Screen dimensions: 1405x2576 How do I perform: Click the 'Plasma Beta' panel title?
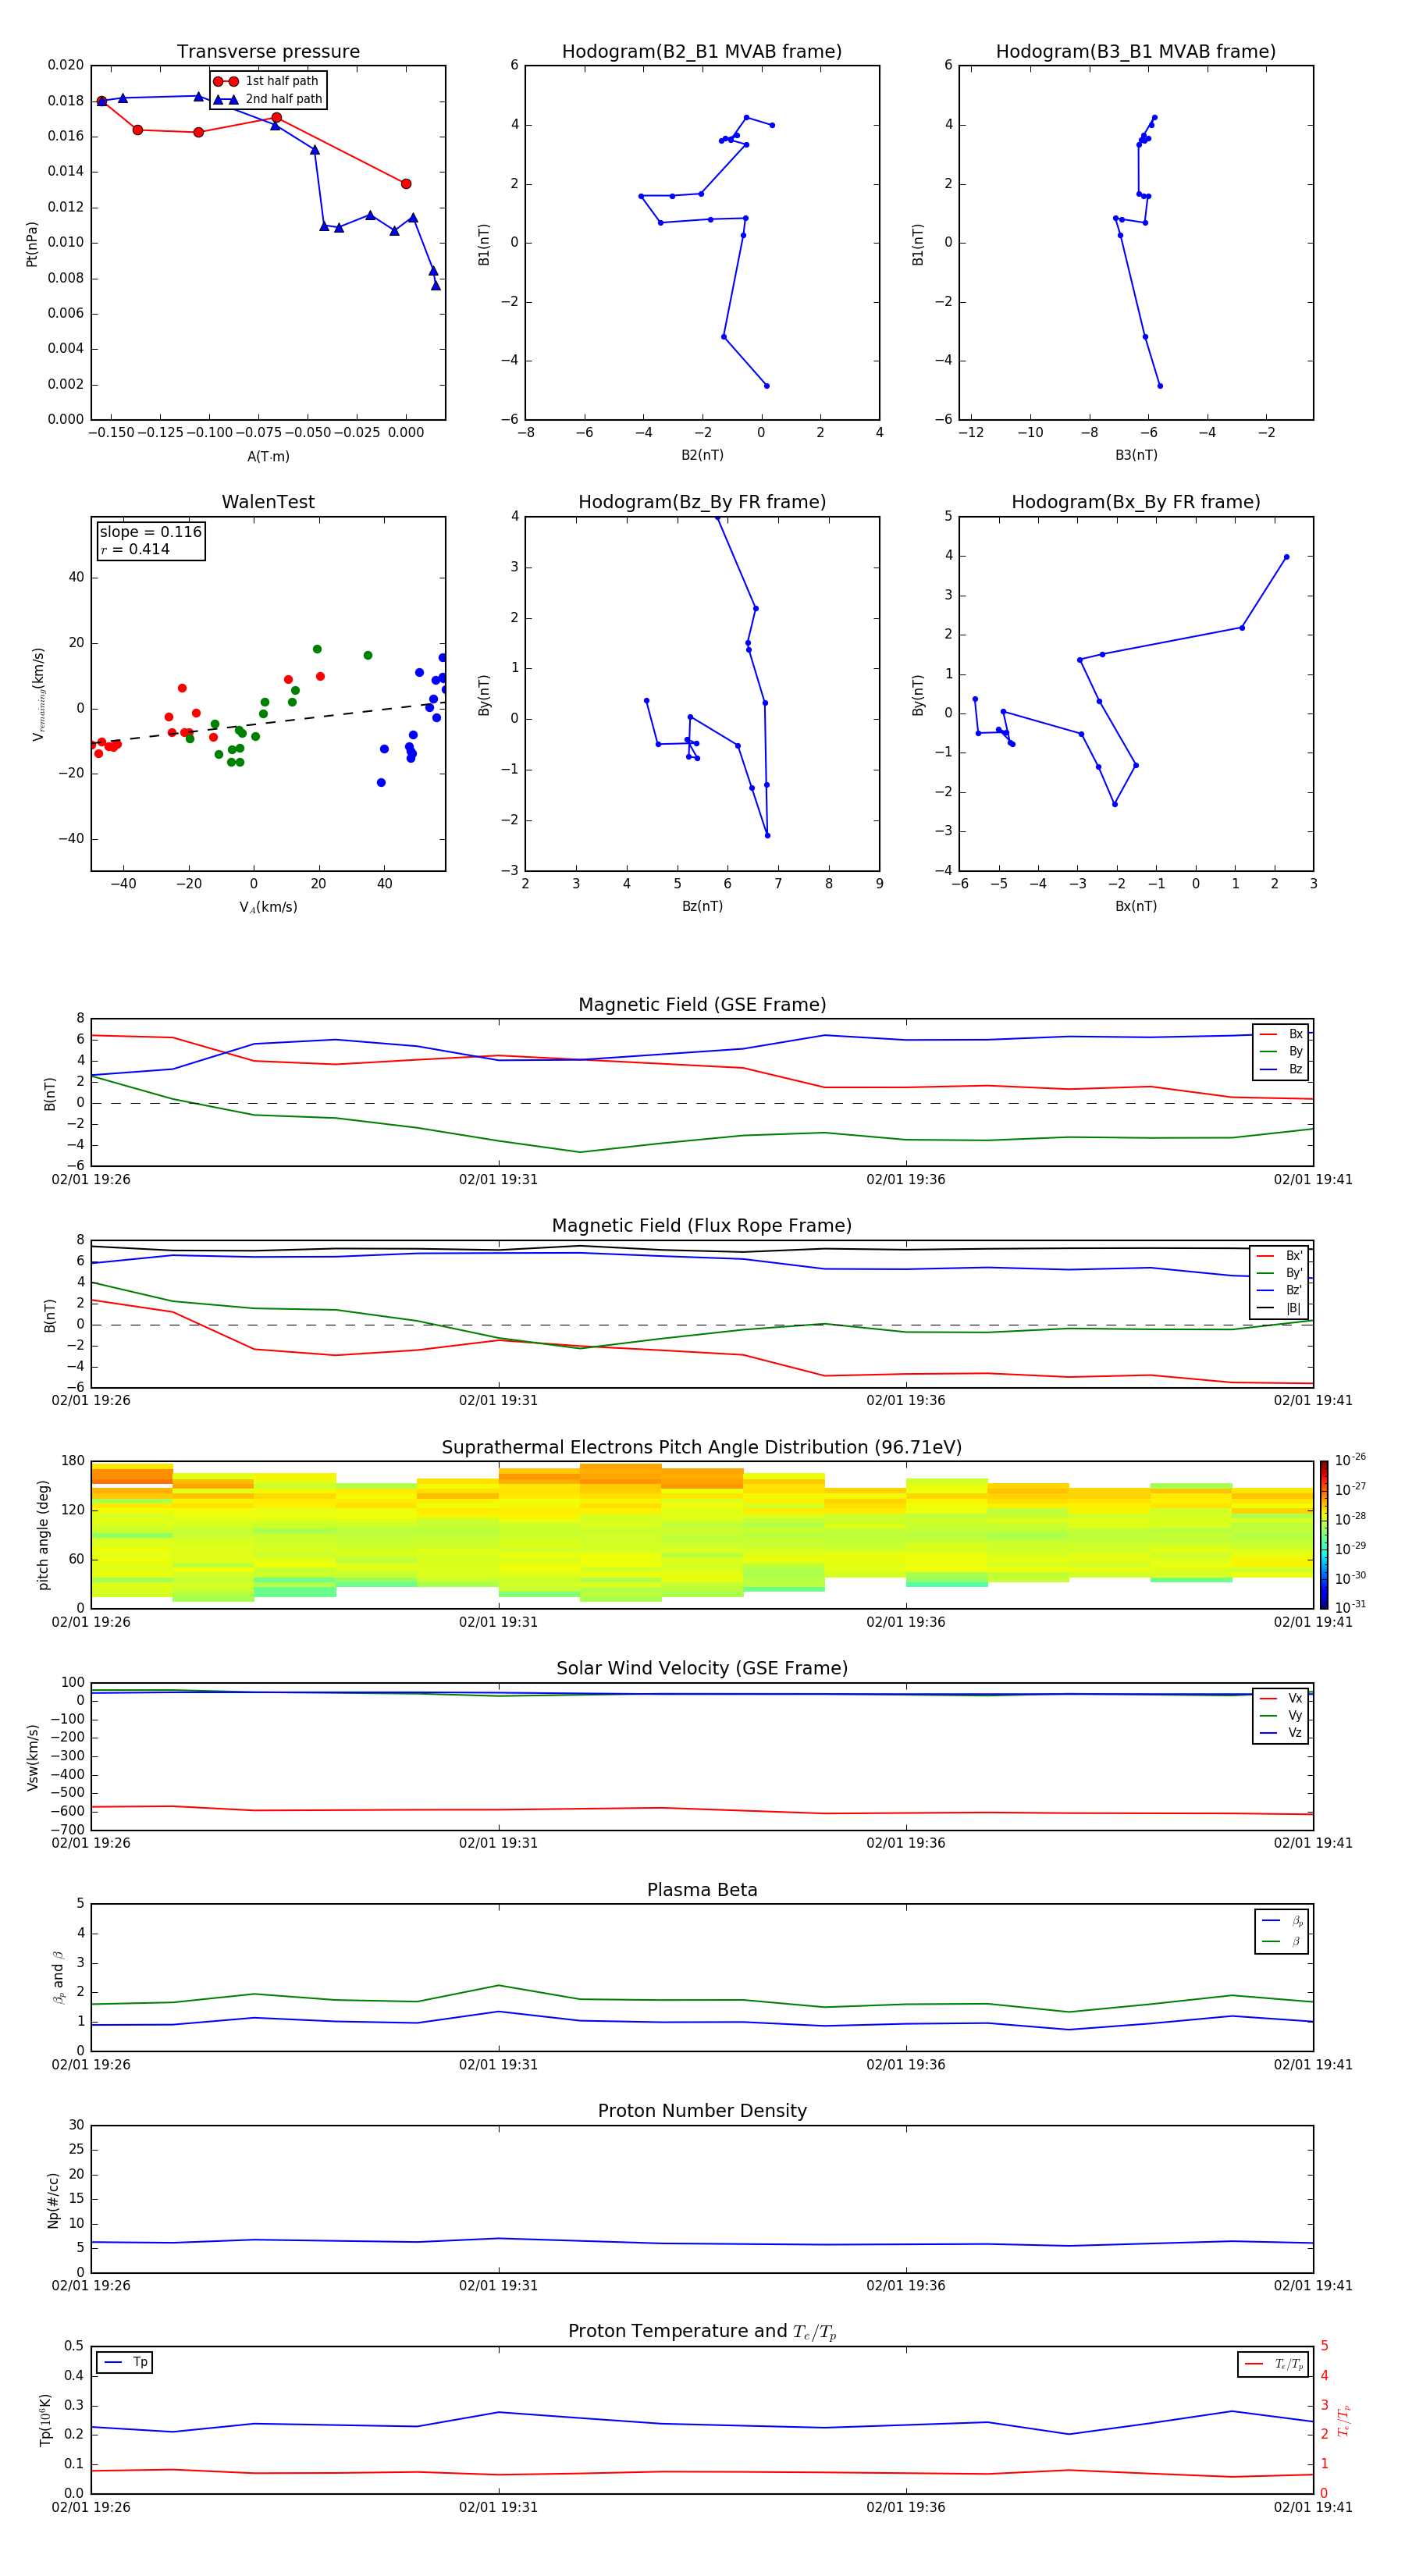click(x=702, y=1890)
